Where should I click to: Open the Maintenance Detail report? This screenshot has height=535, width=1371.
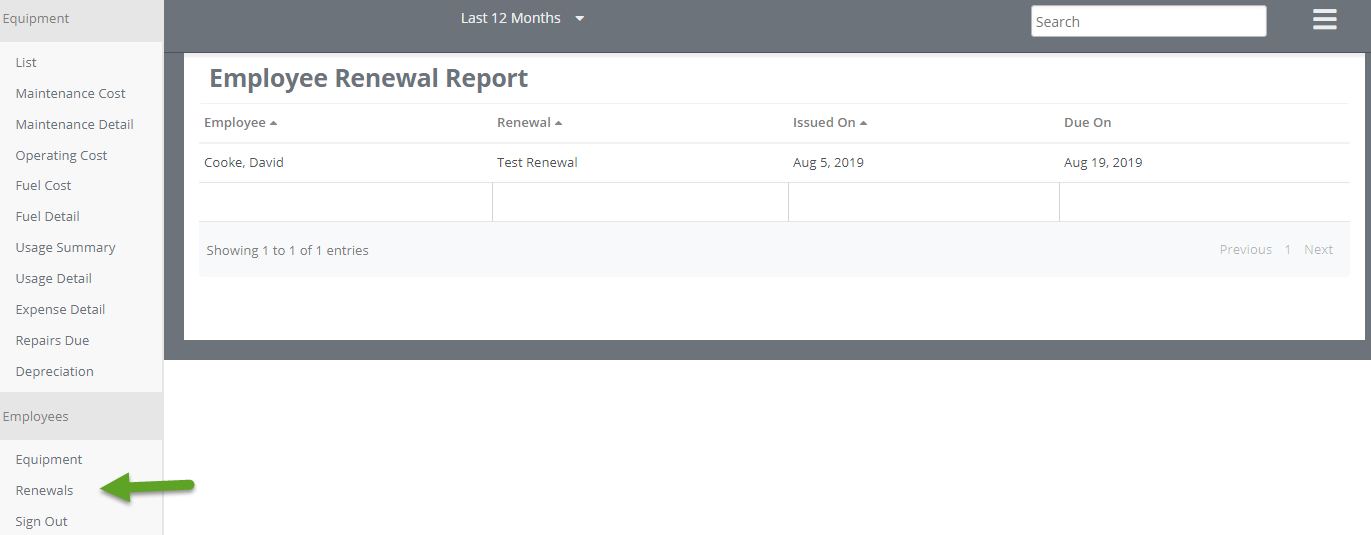tap(75, 124)
